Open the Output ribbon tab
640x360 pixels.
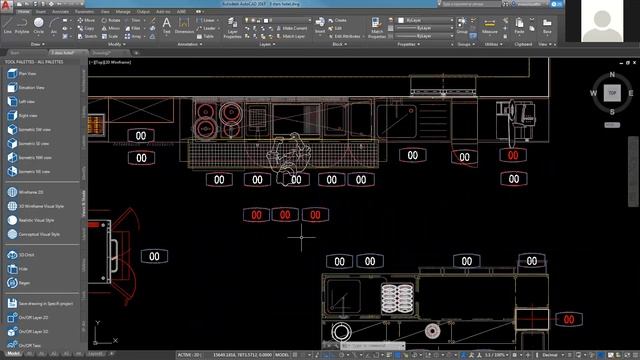coord(143,12)
